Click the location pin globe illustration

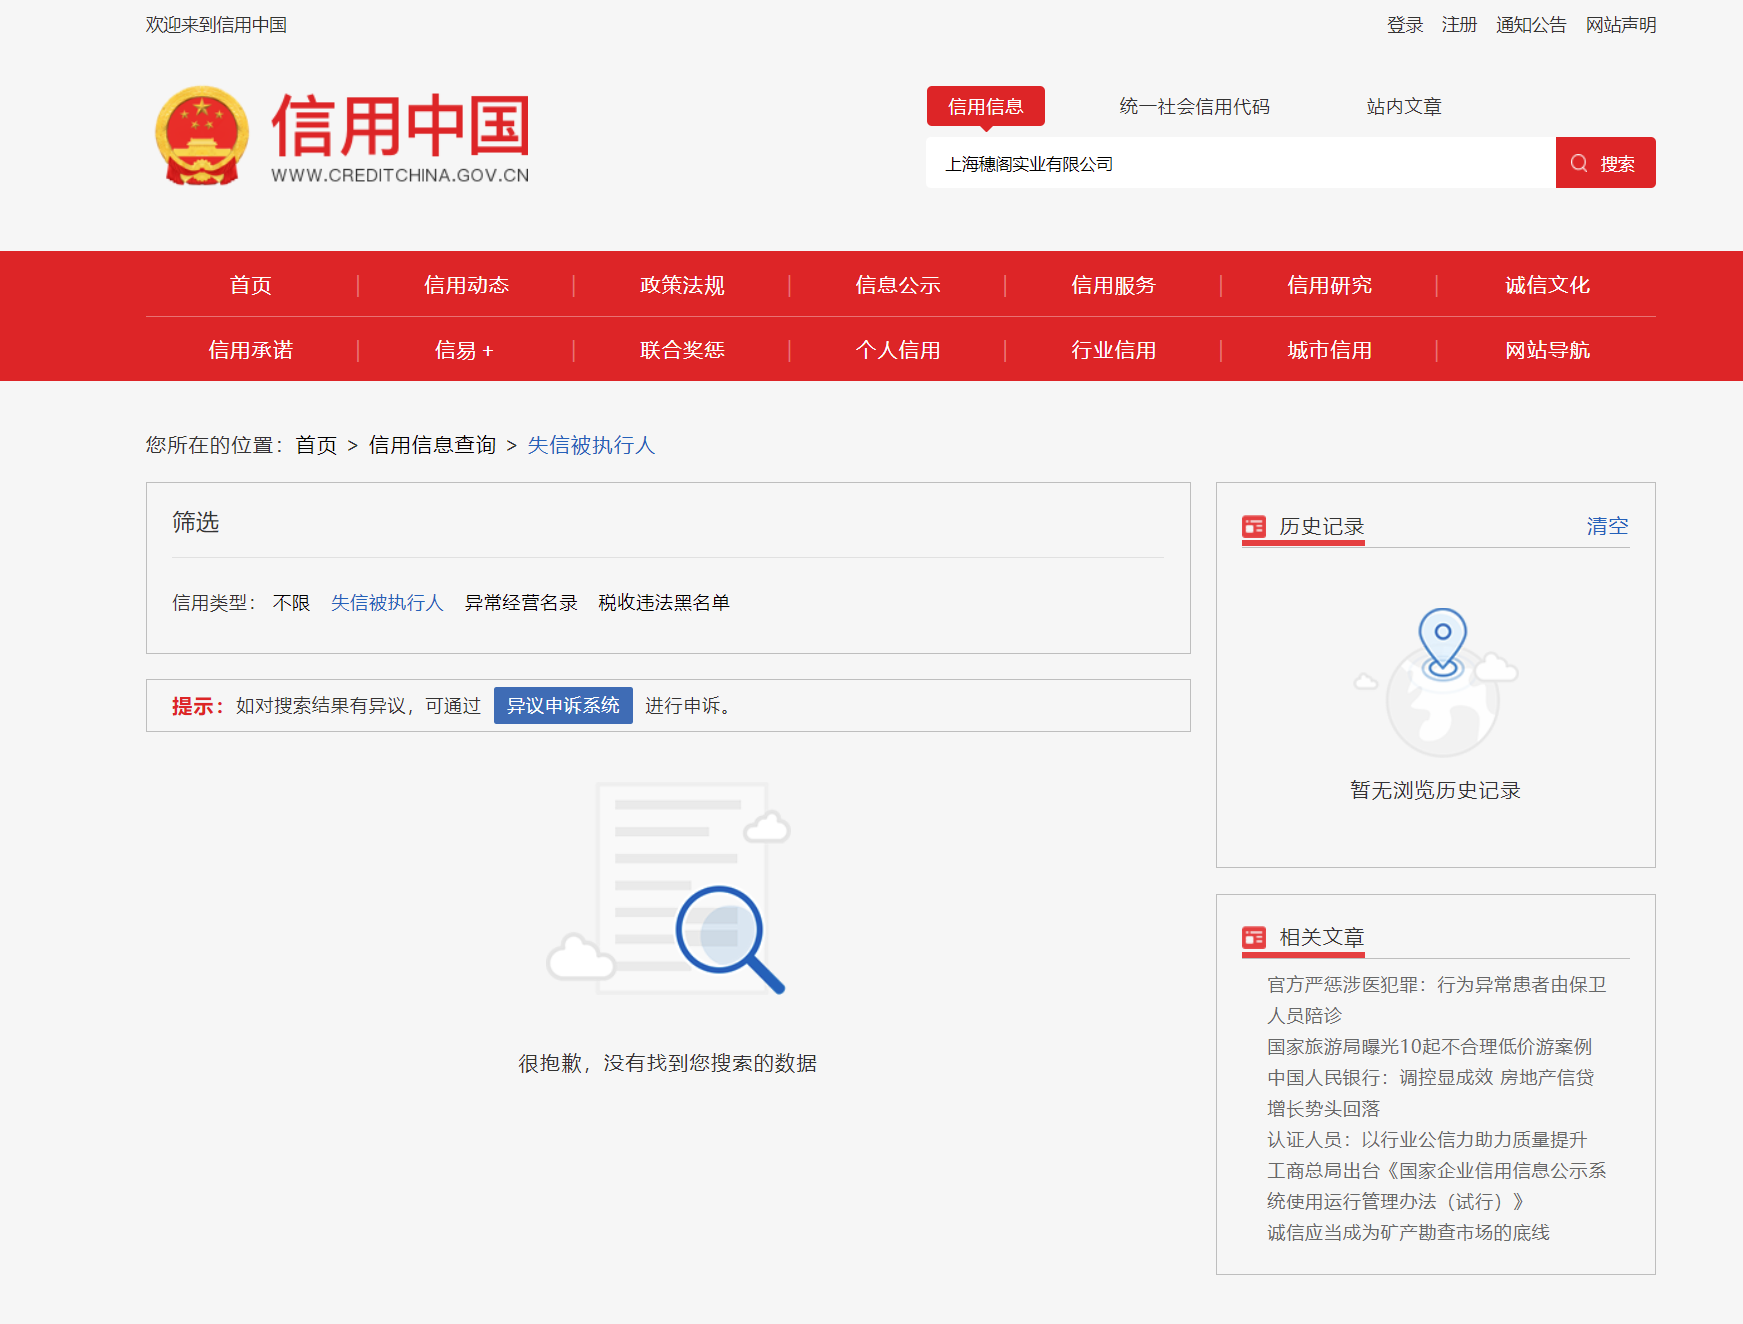(x=1441, y=682)
